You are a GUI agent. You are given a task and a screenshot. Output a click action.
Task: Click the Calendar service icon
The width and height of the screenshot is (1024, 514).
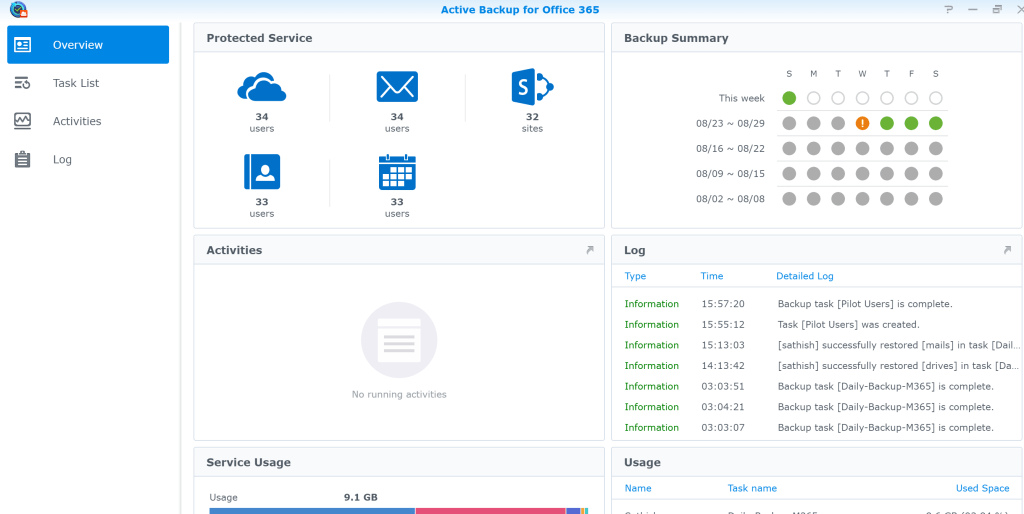[x=397, y=172]
